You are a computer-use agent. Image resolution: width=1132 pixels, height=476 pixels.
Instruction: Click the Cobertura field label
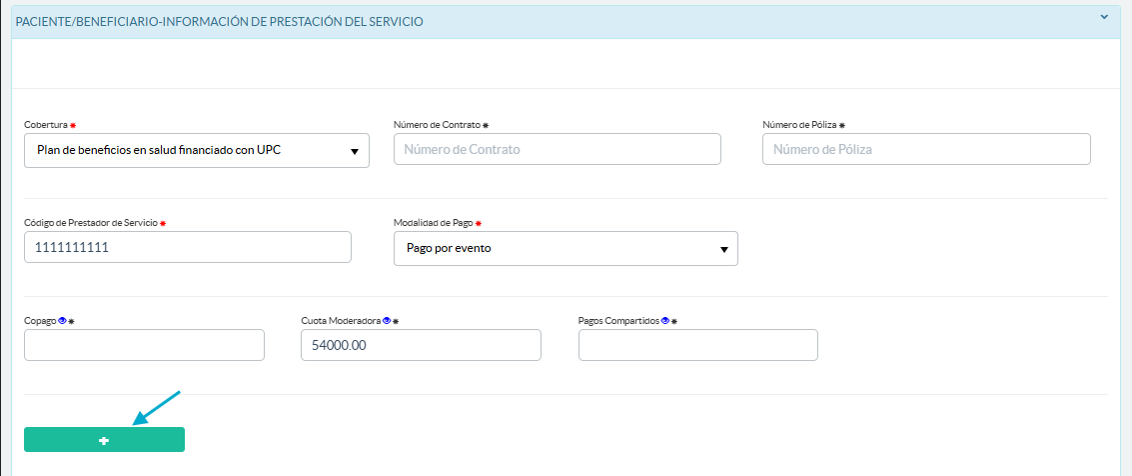(x=45, y=125)
